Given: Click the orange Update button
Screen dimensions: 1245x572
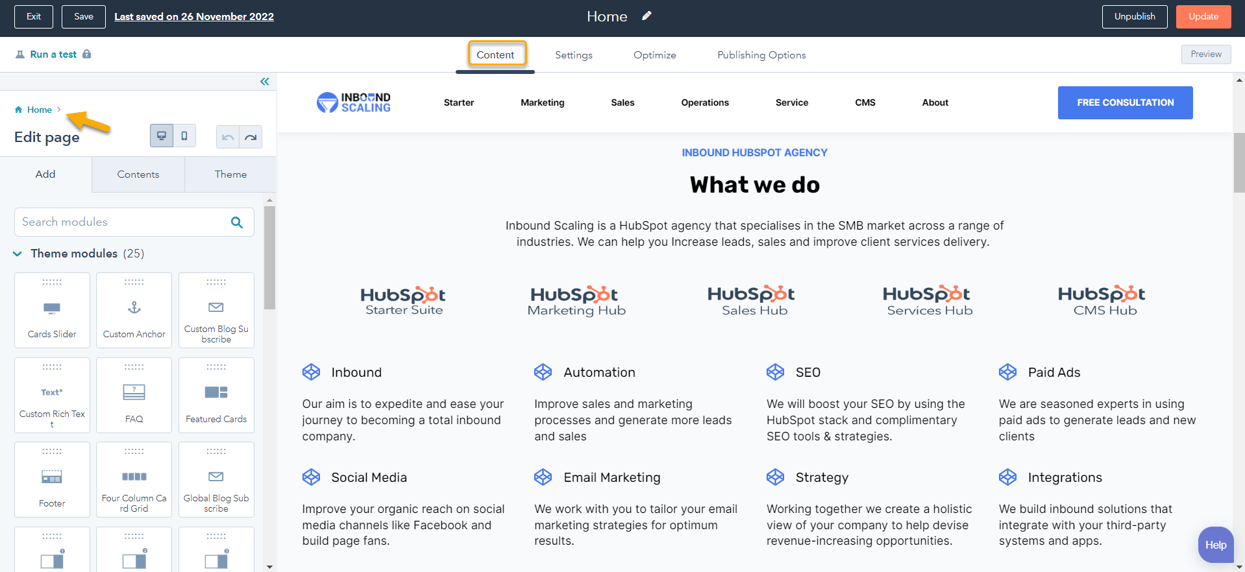Looking at the screenshot, I should 1203,16.
